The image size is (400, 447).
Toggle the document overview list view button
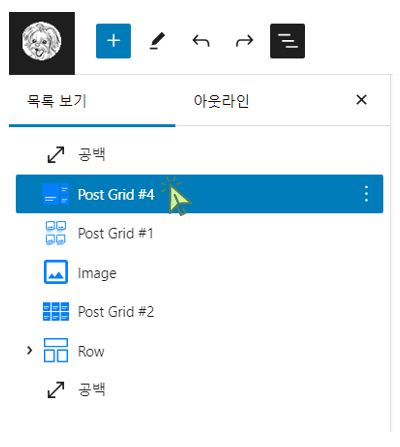[287, 41]
